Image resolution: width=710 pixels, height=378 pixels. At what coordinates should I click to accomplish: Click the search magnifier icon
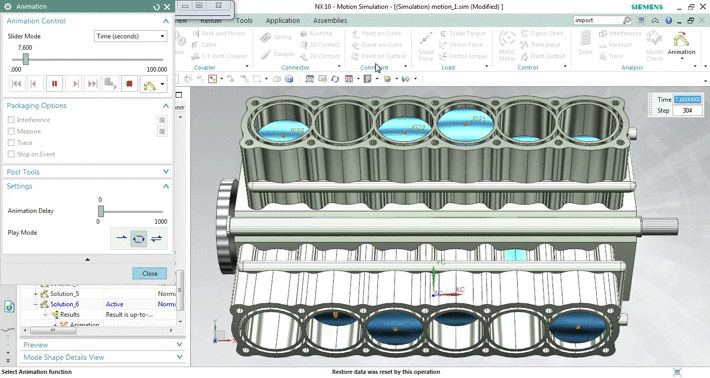tap(627, 20)
